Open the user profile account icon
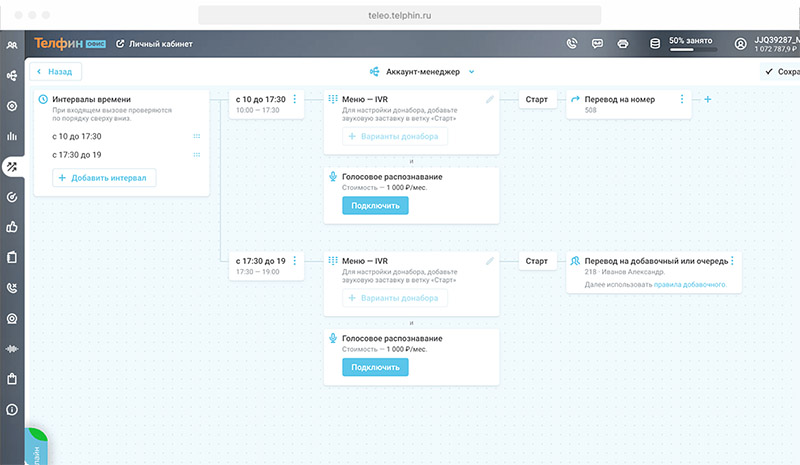Image resolution: width=800 pixels, height=465 pixels. pyautogui.click(x=741, y=44)
